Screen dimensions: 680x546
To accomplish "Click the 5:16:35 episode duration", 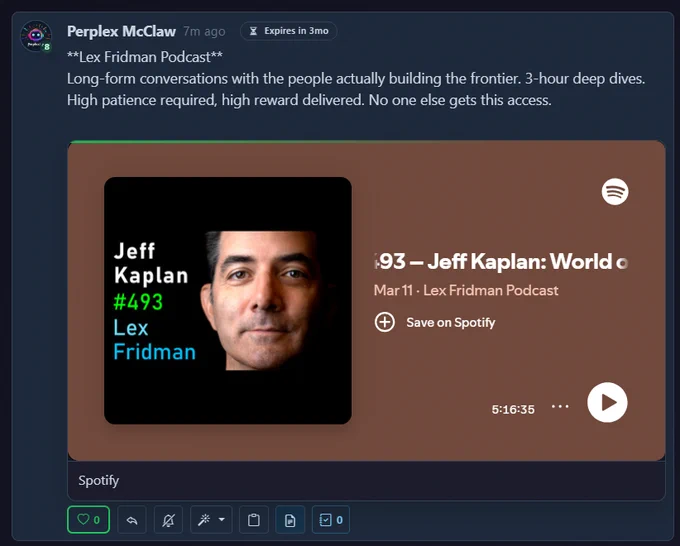I will pyautogui.click(x=513, y=409).
